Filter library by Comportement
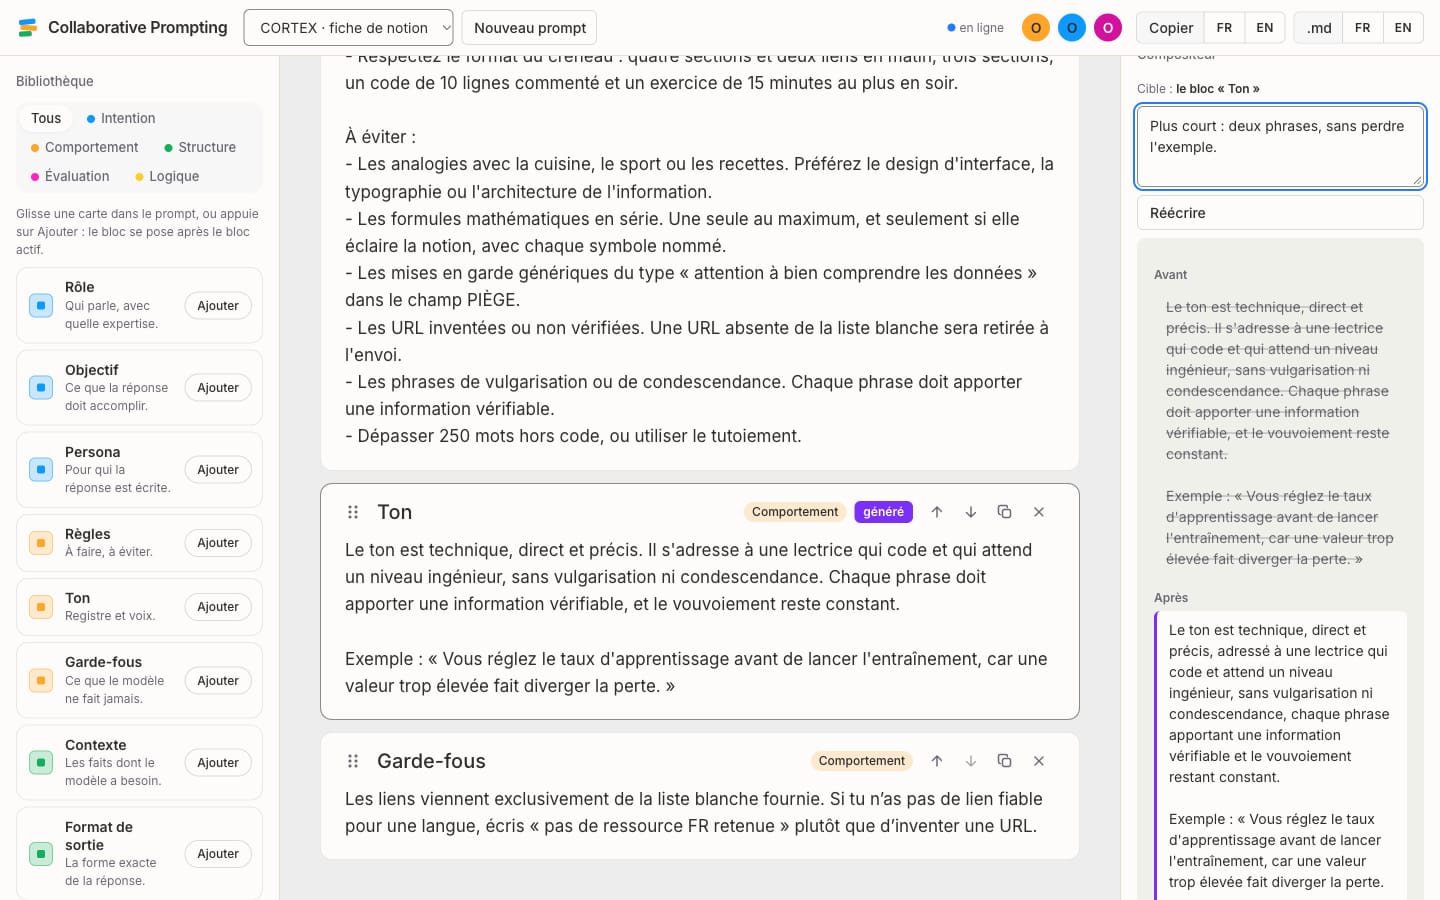Screen dimensions: 1440x900 click(84, 147)
